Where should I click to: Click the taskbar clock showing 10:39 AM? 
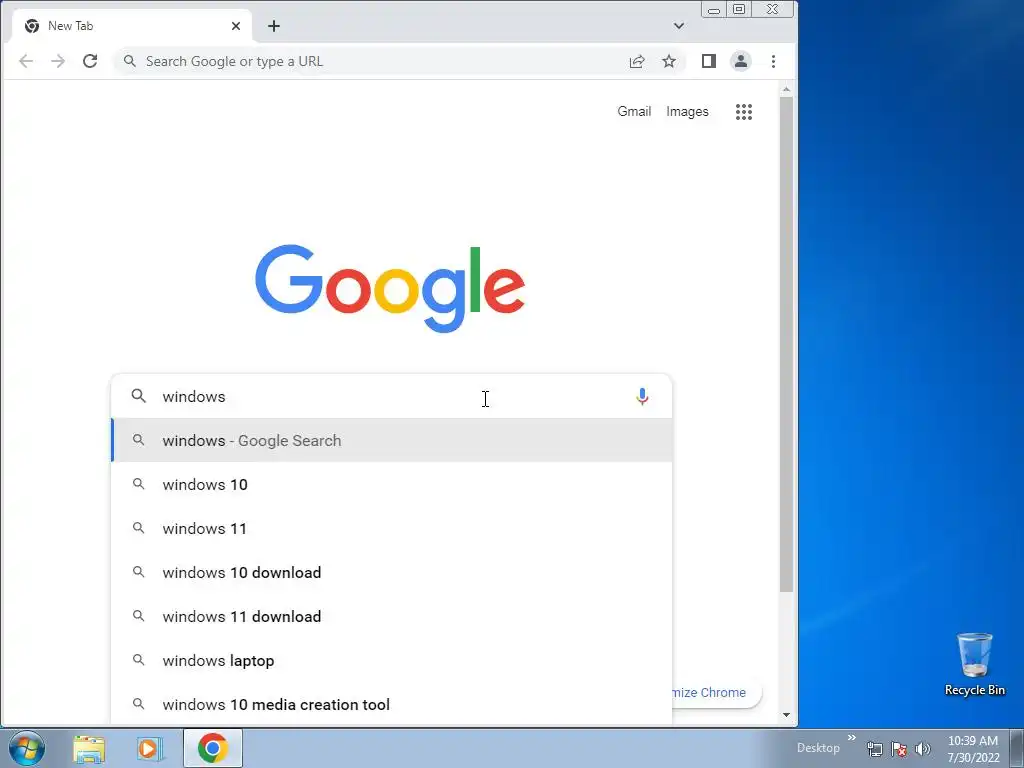[973, 749]
